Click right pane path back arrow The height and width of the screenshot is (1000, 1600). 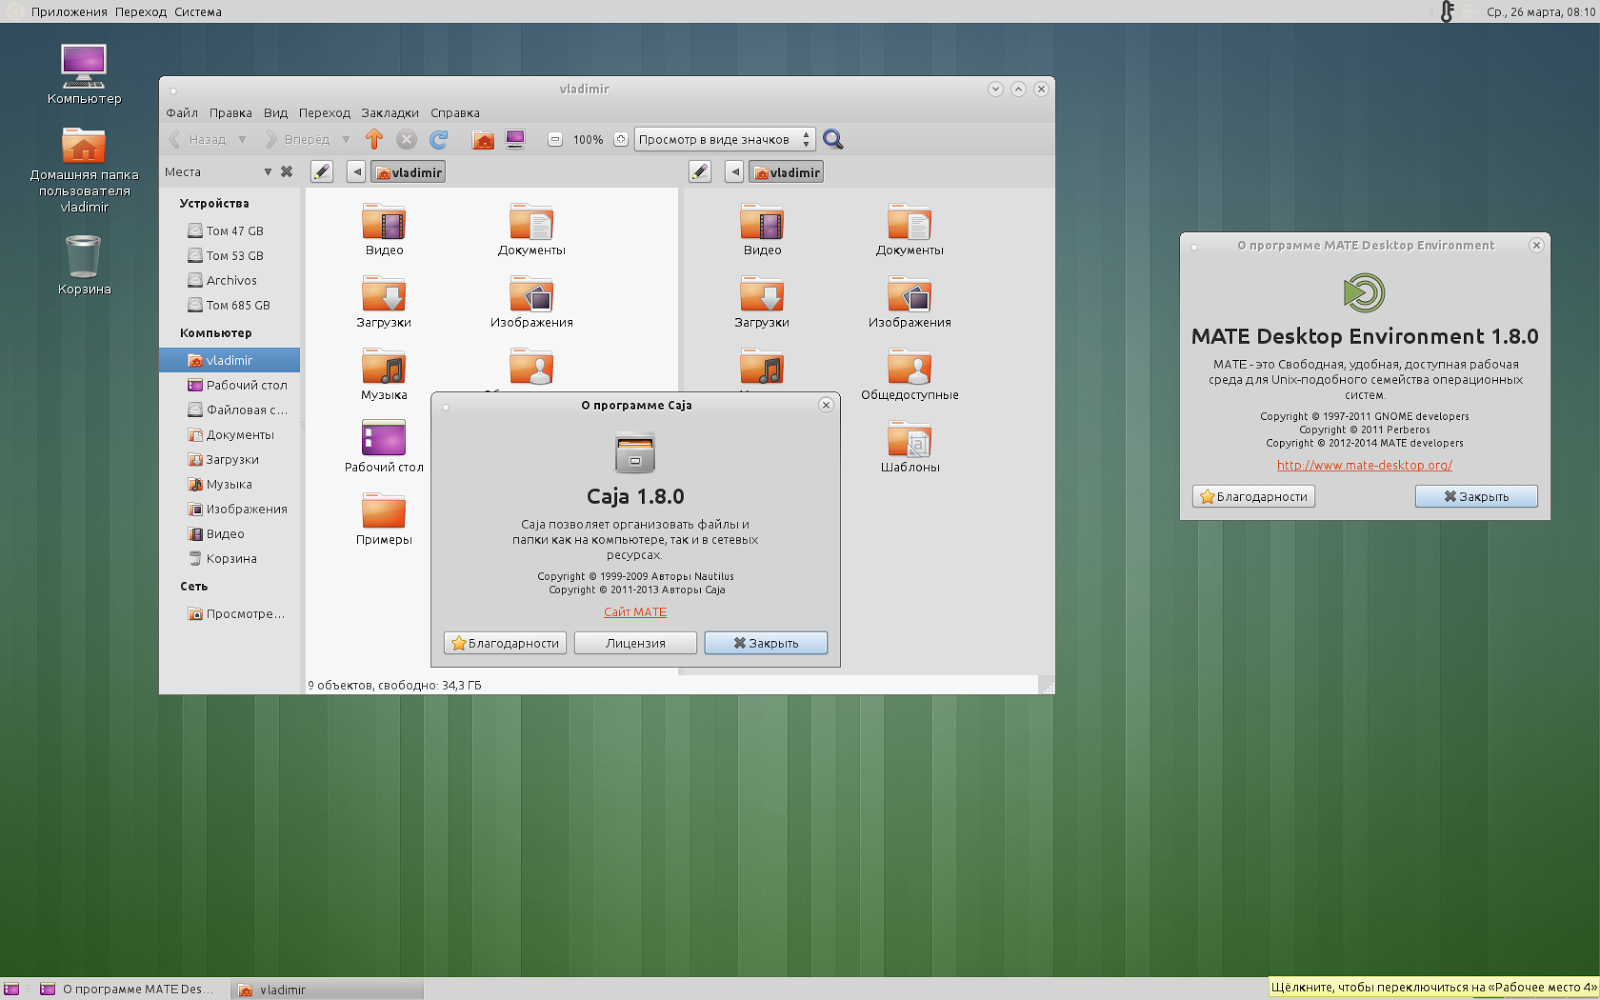click(734, 172)
